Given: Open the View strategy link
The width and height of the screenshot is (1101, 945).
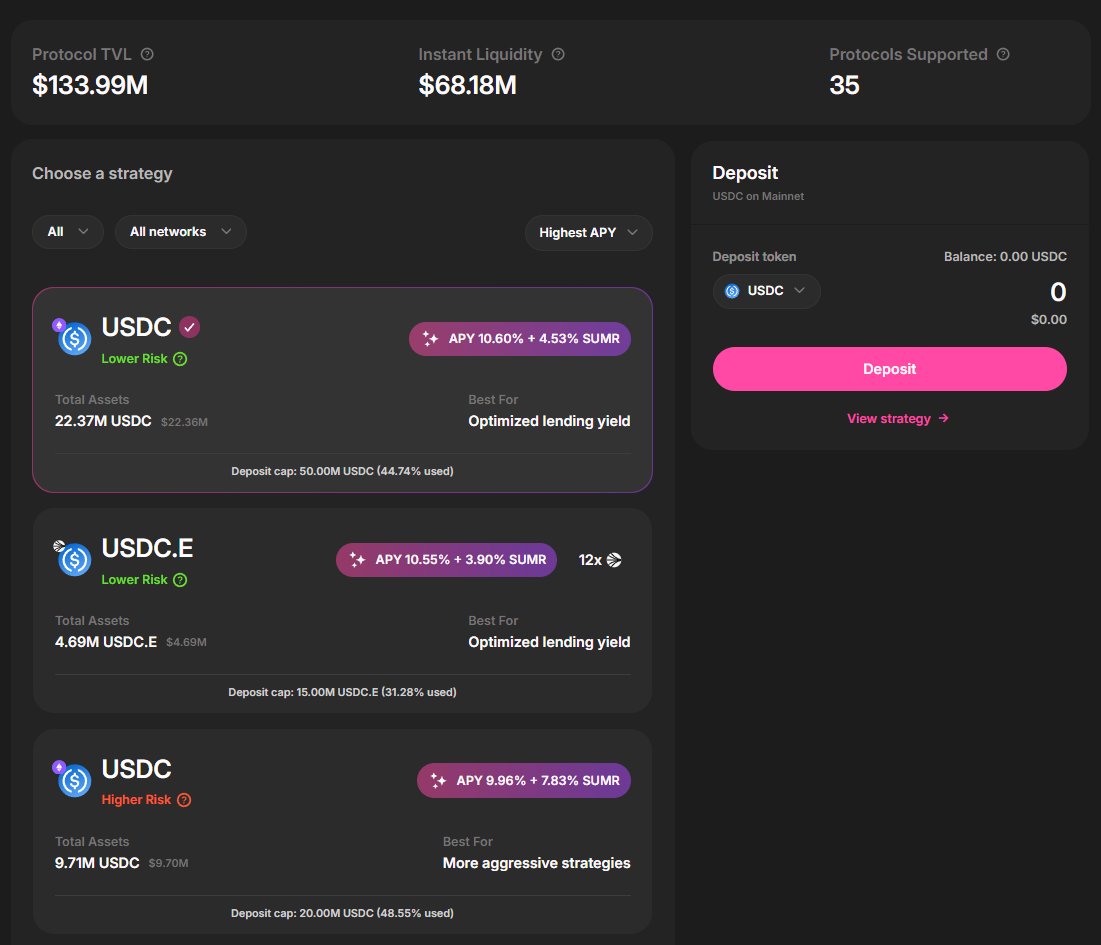Looking at the screenshot, I should [897, 418].
